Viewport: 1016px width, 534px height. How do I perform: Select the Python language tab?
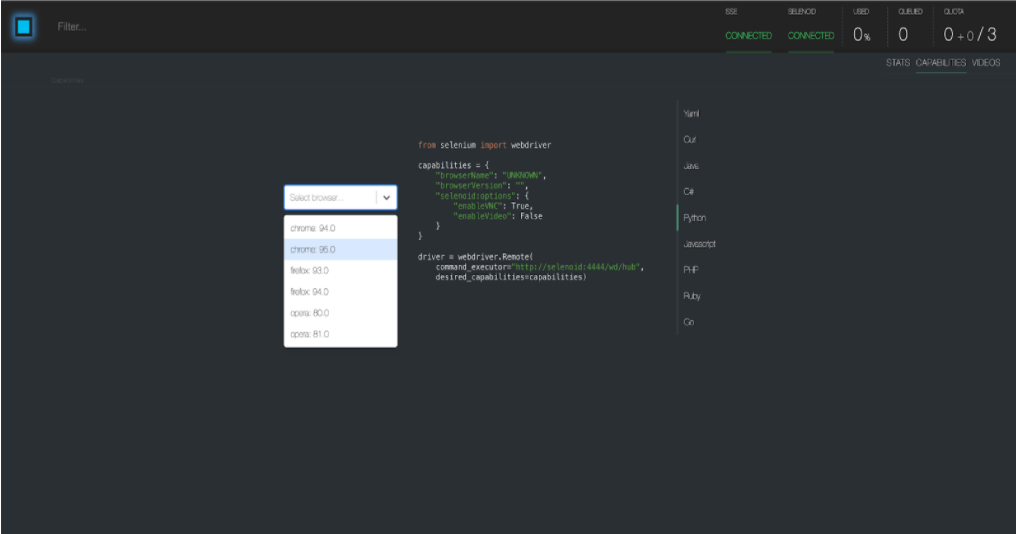(694, 218)
